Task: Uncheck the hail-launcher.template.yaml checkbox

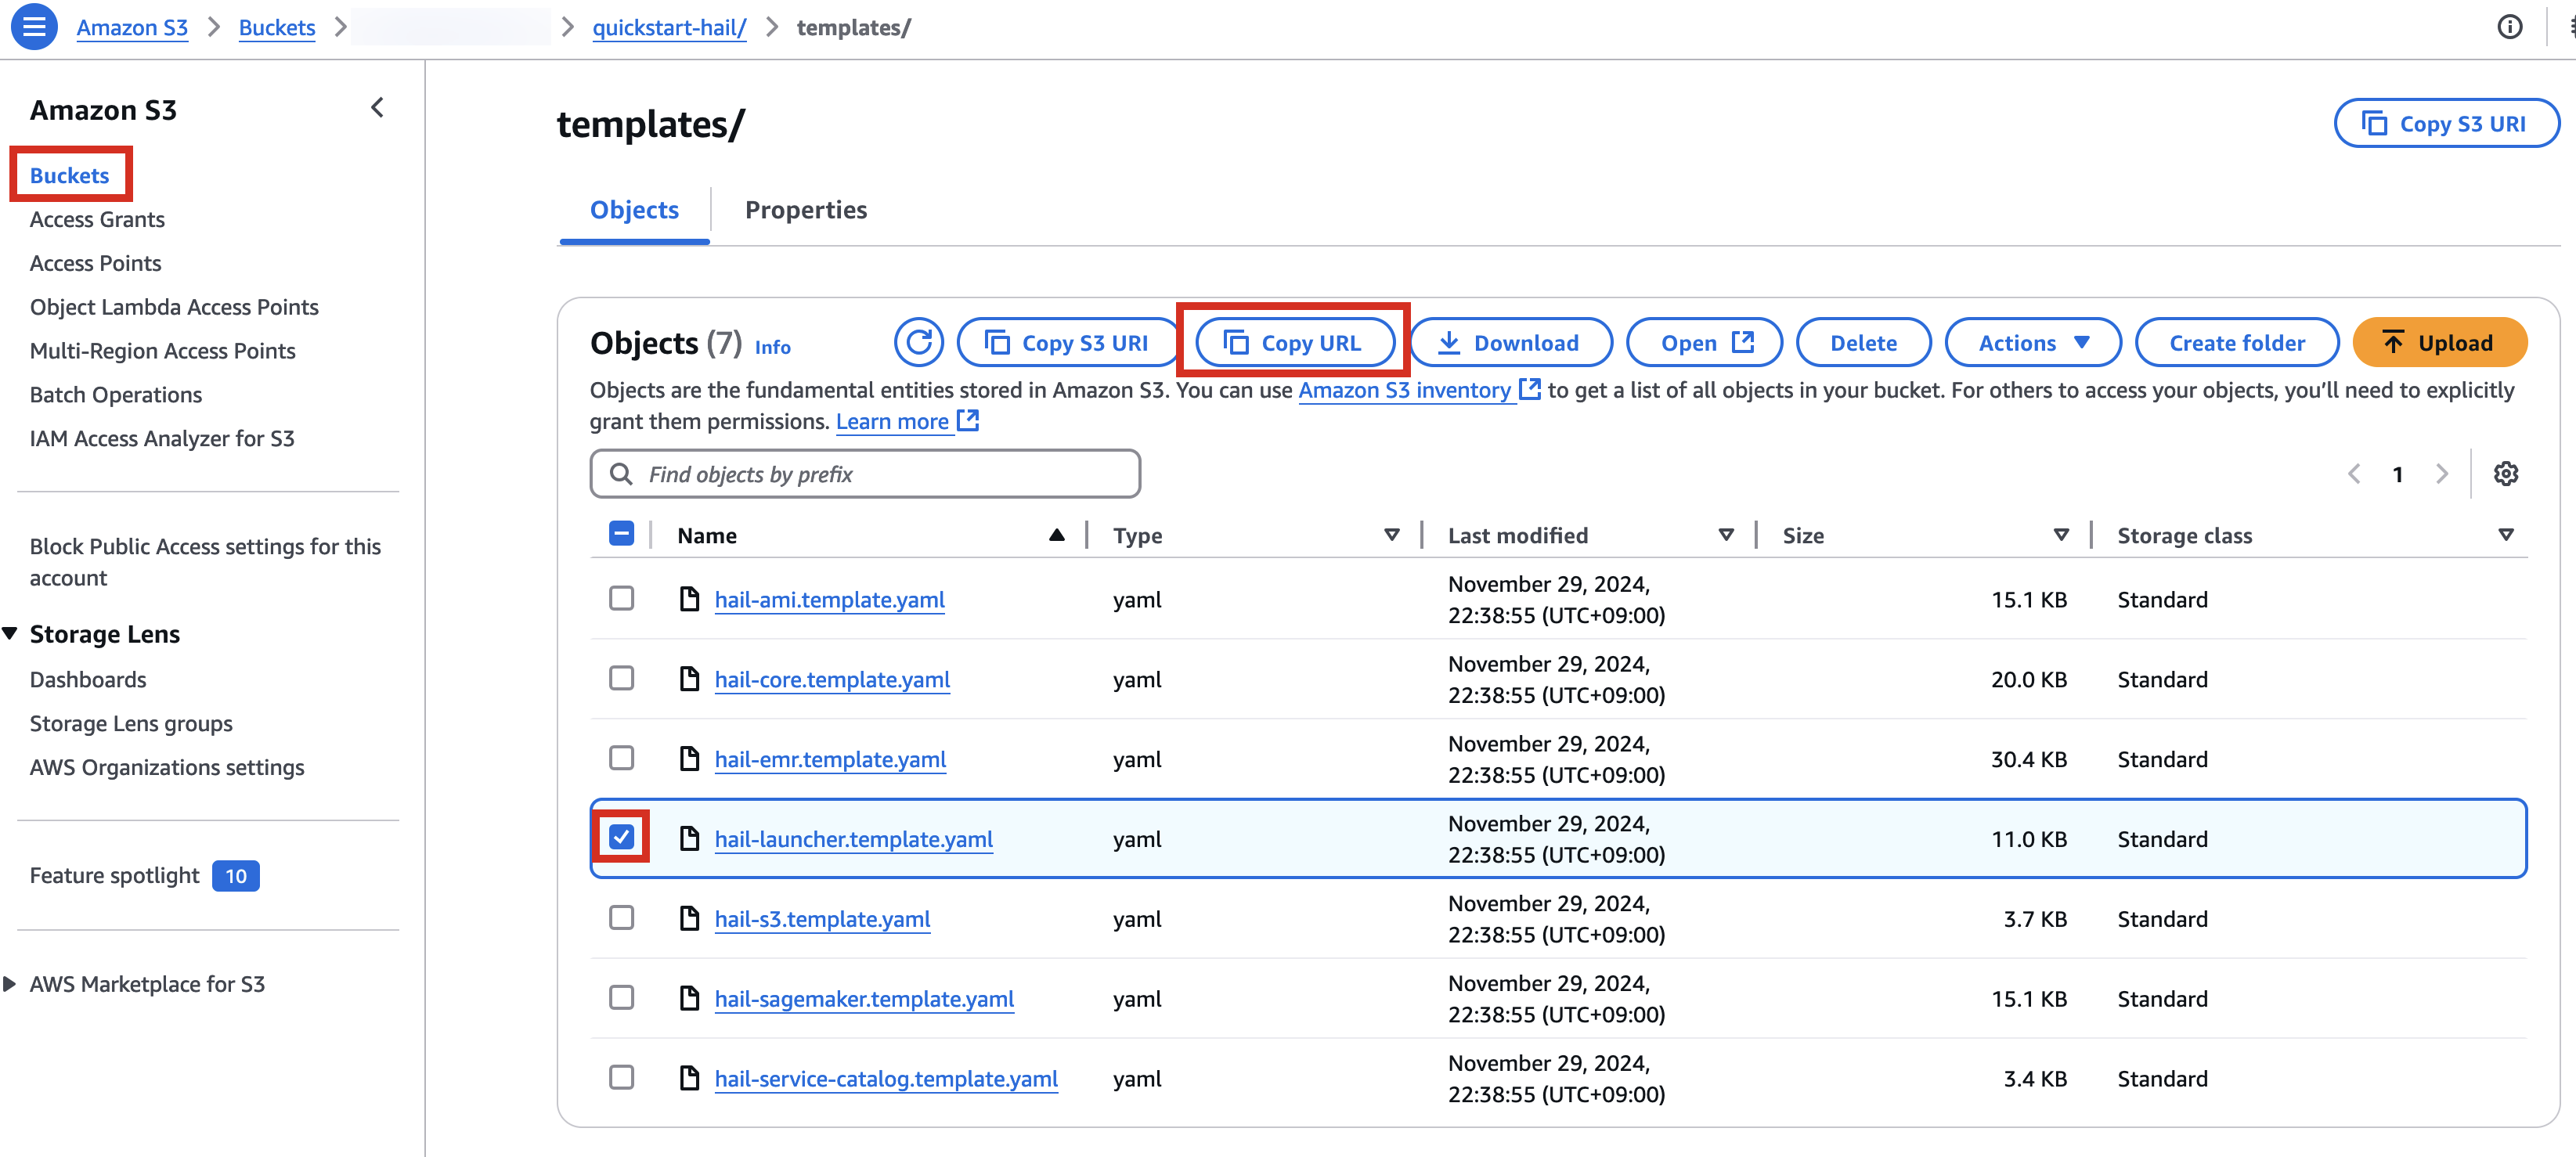Action: coord(621,837)
